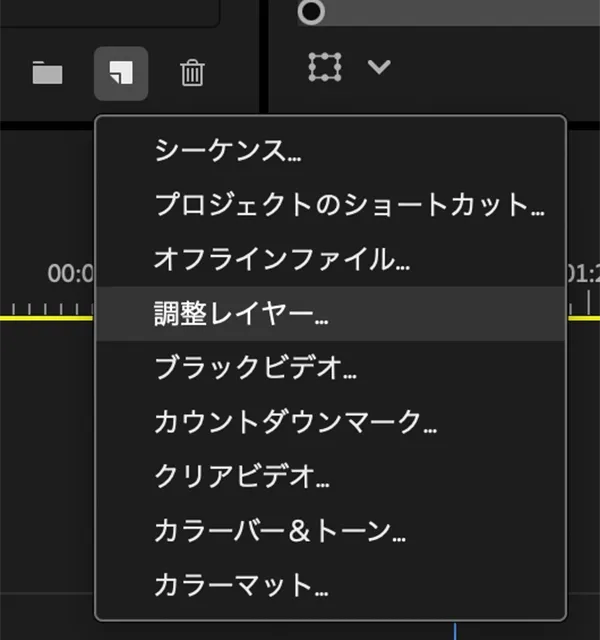Choose シーケンス... from the menu
This screenshot has width=600, height=640.
tap(330, 151)
